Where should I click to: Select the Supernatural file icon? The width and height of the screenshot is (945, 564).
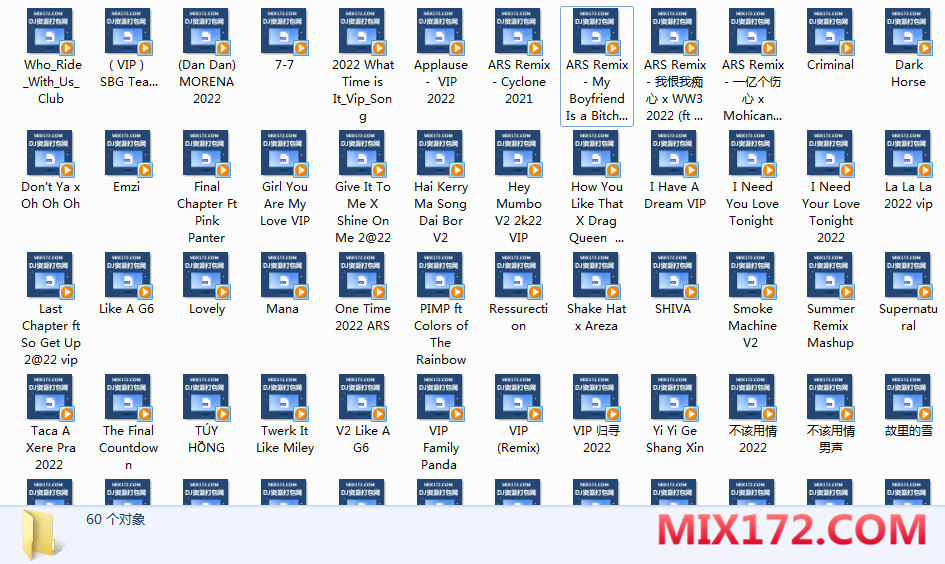point(908,275)
